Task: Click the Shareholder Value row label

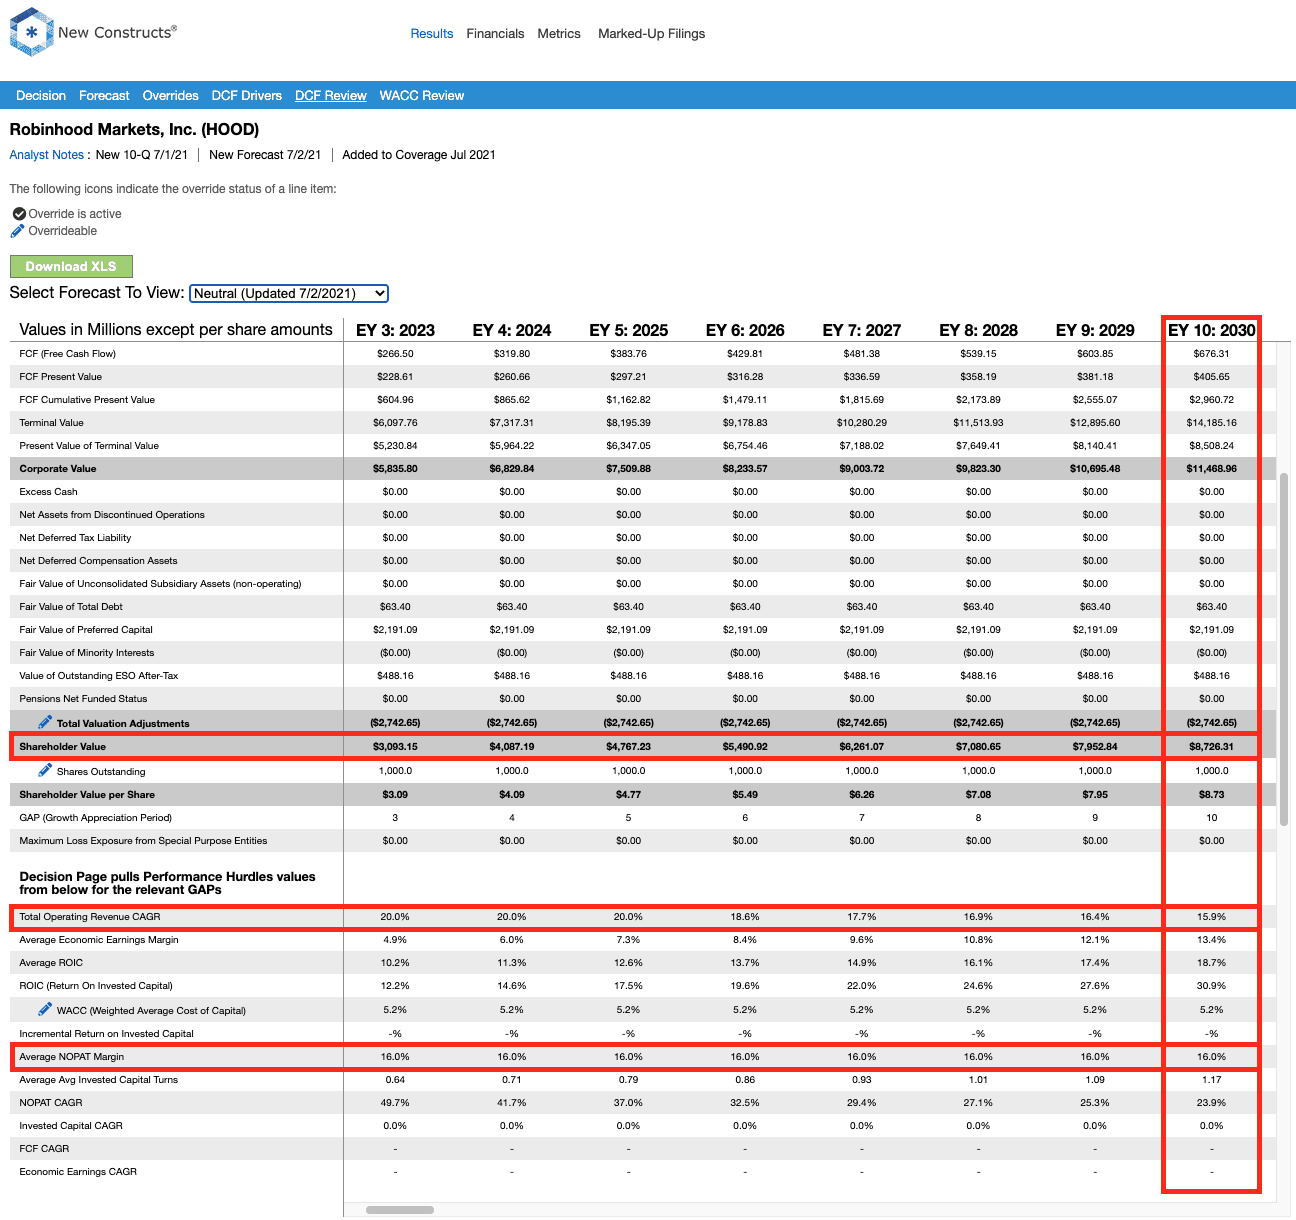Action: (x=62, y=747)
